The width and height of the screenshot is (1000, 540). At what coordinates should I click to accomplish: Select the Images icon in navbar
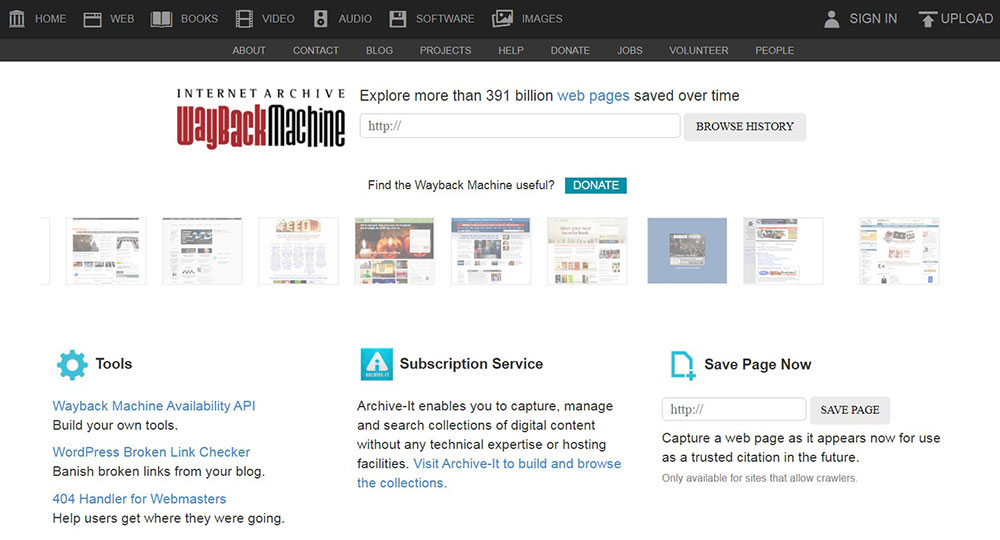[x=503, y=19]
